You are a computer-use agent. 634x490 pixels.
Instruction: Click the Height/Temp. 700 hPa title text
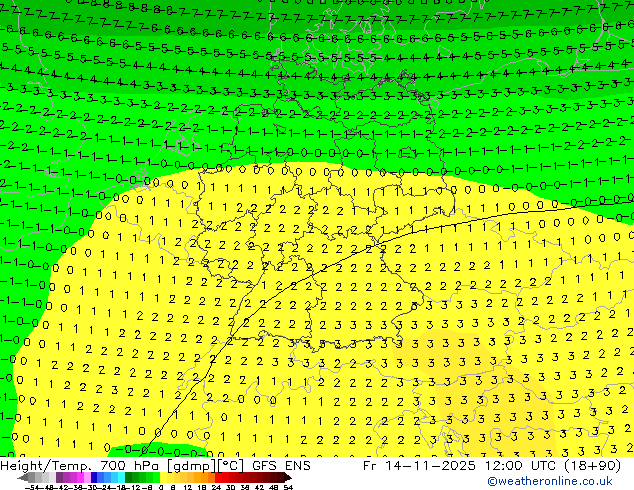click(80, 466)
